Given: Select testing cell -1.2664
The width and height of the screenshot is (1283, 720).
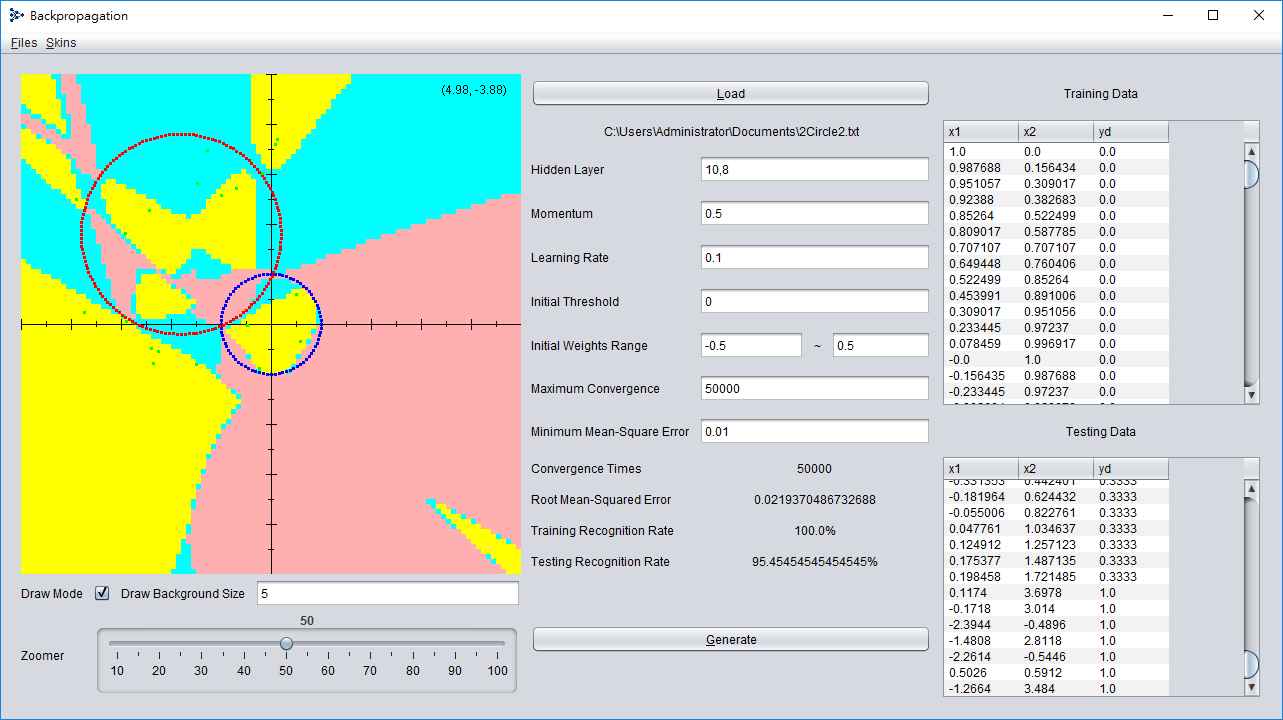Looking at the screenshot, I should 981,689.
